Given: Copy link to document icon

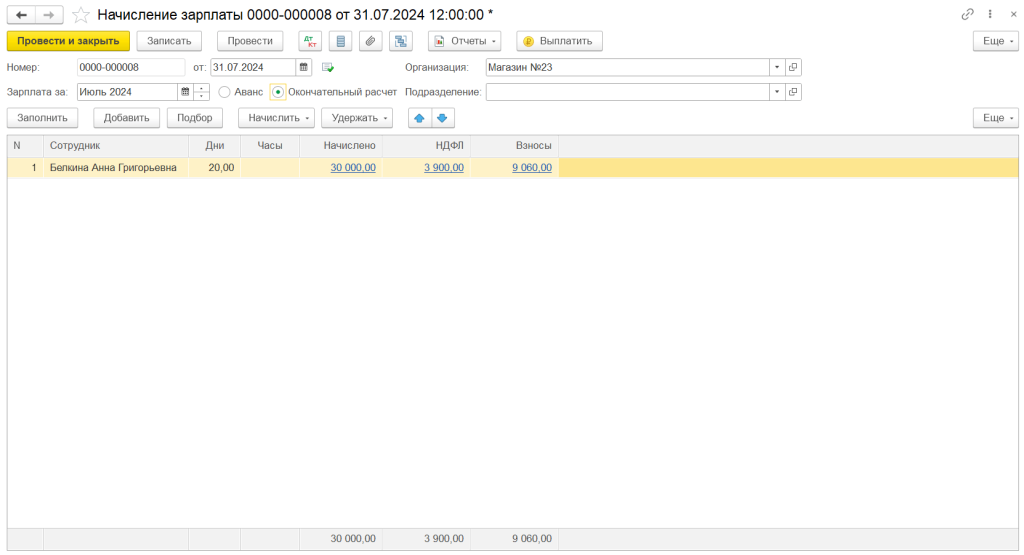Looking at the screenshot, I should coord(967,15).
